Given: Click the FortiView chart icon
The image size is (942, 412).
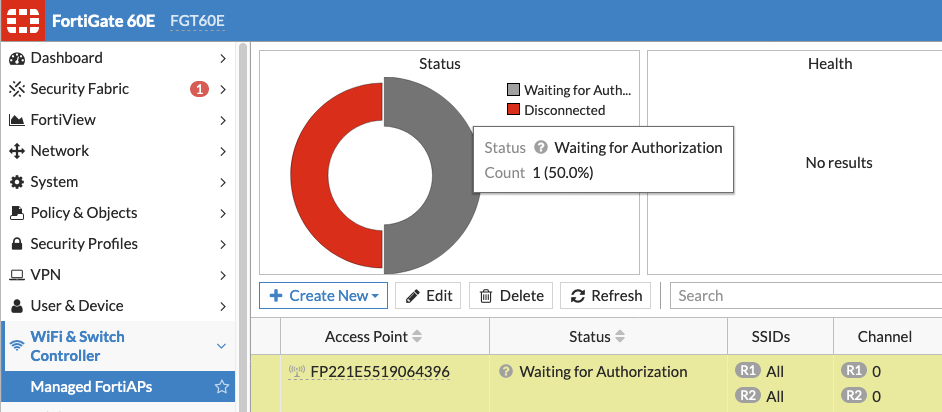Looking at the screenshot, I should [17, 120].
